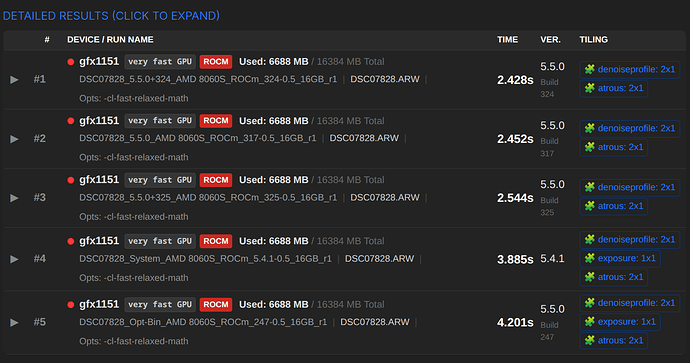Click the ROCM badge in row #3
Image resolution: width=690 pixels, height=363 pixels.
216,180
